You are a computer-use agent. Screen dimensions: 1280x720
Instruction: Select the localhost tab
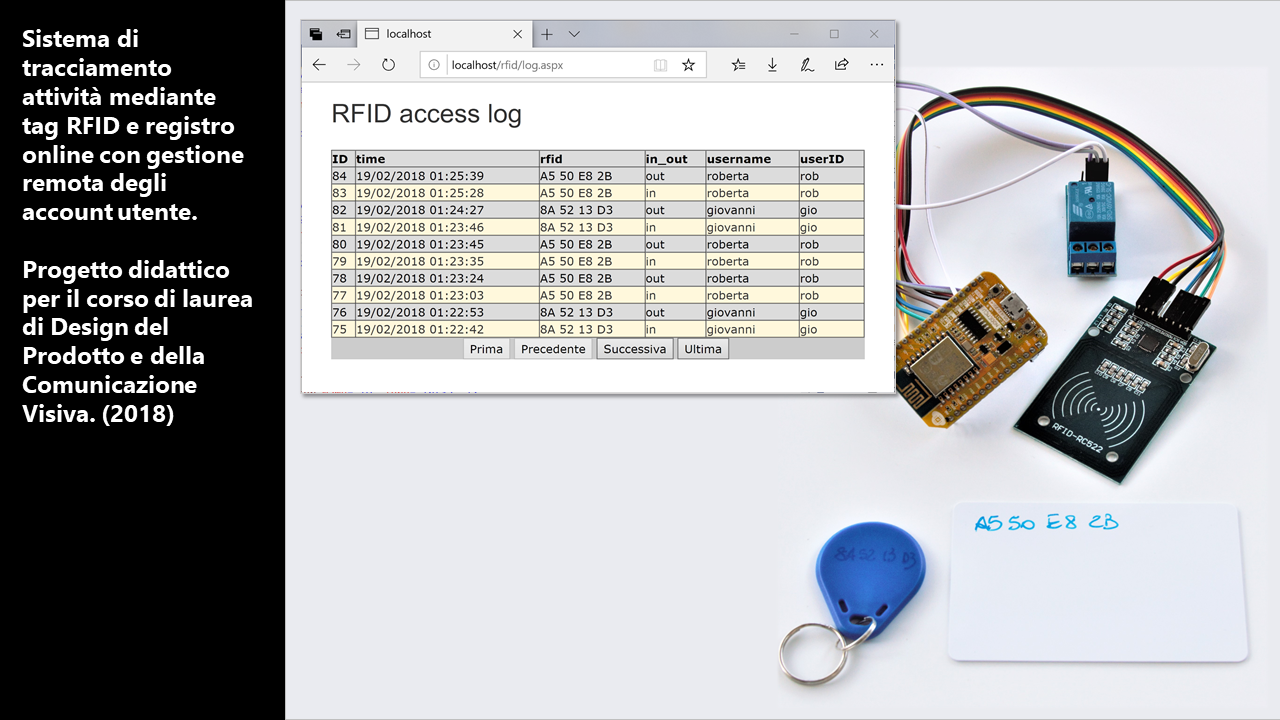(430, 34)
